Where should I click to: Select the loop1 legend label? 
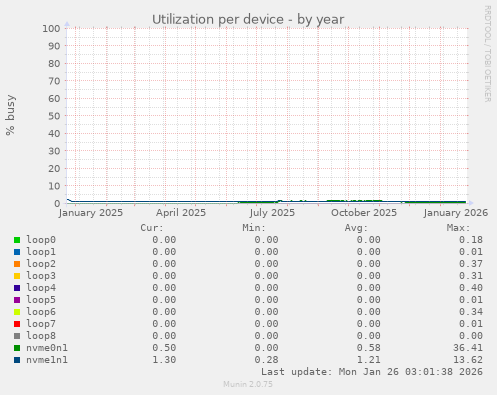tap(41, 252)
